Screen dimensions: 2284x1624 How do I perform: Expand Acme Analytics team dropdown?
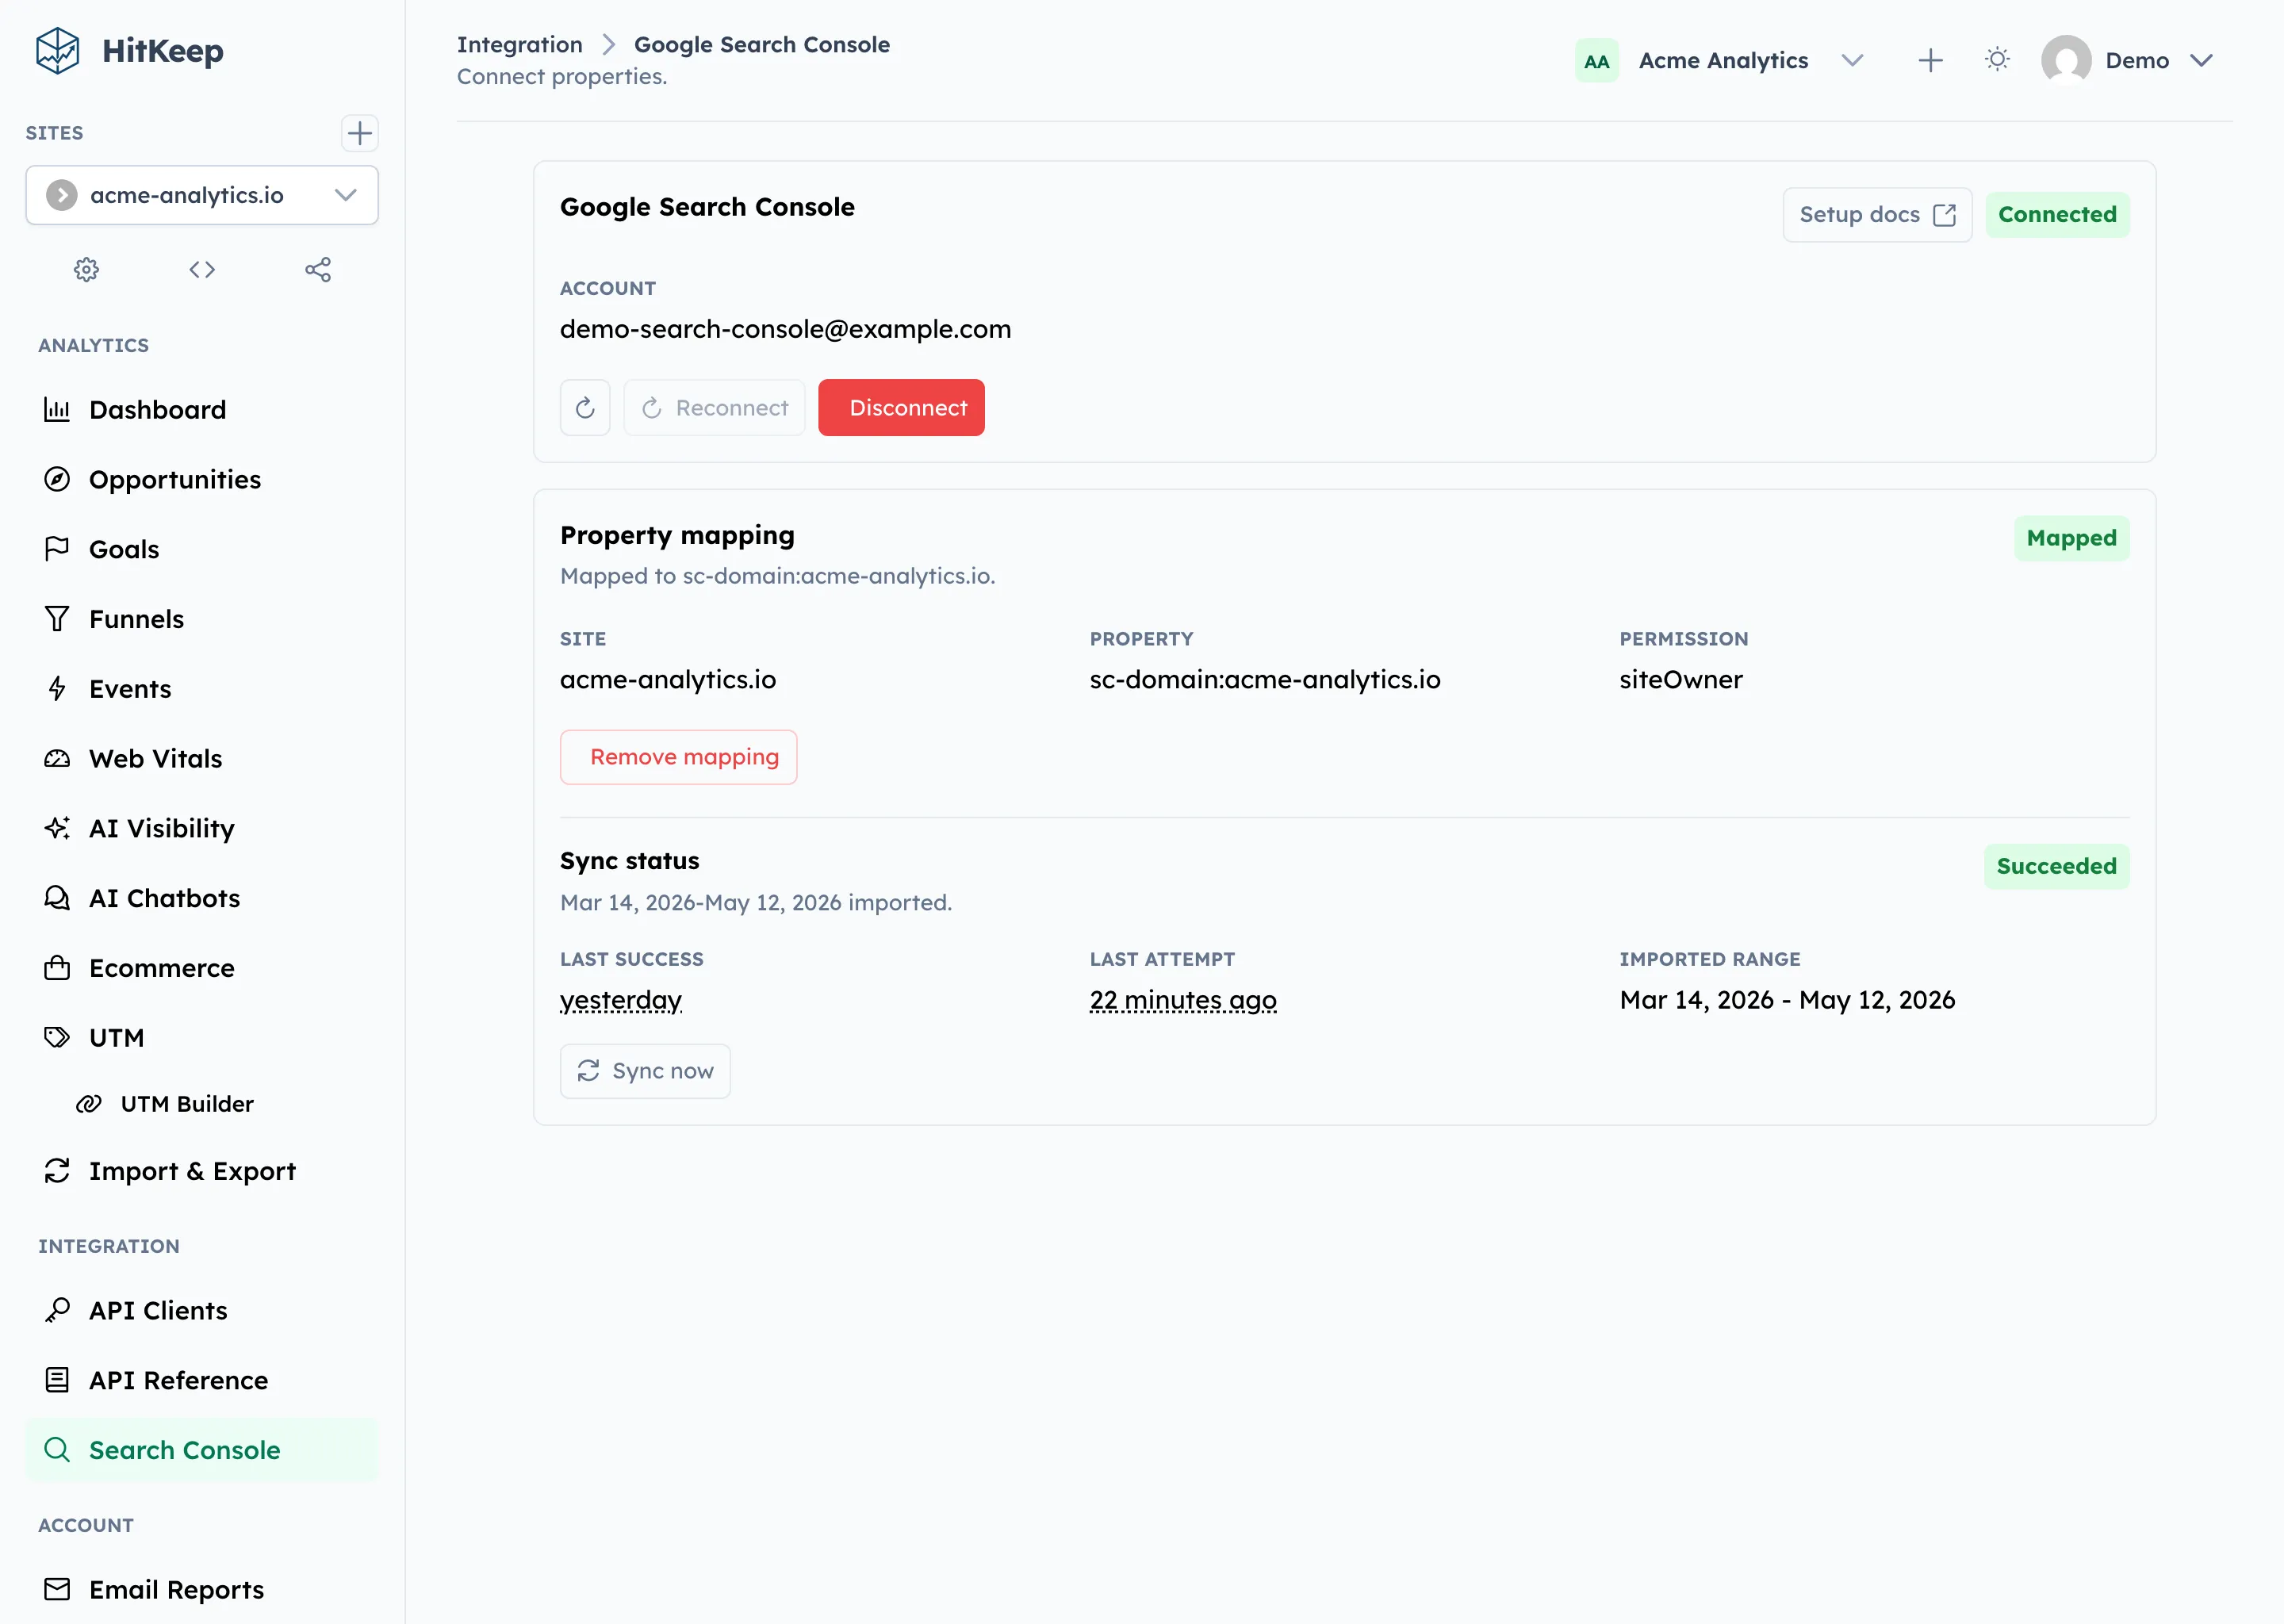click(1852, 60)
